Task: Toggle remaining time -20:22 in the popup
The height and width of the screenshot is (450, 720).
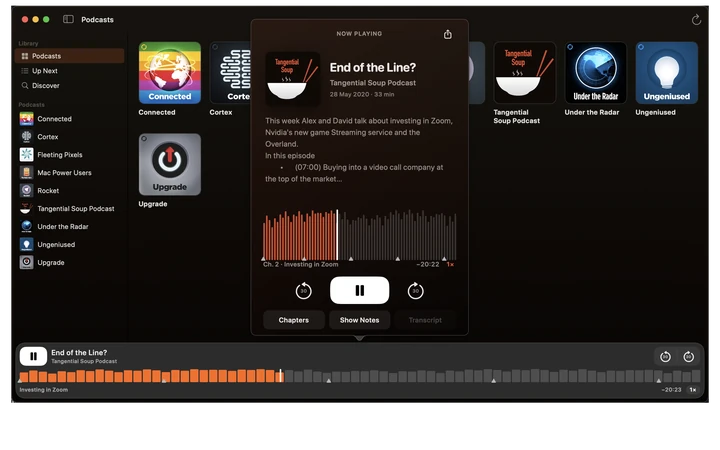Action: (x=428, y=264)
